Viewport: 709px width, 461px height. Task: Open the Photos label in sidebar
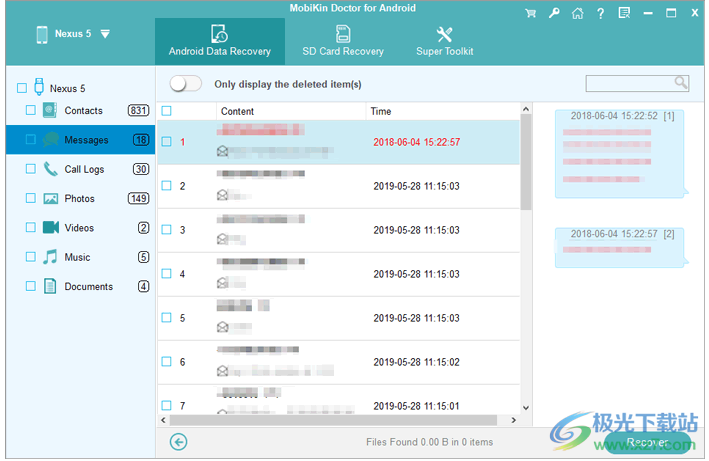80,199
